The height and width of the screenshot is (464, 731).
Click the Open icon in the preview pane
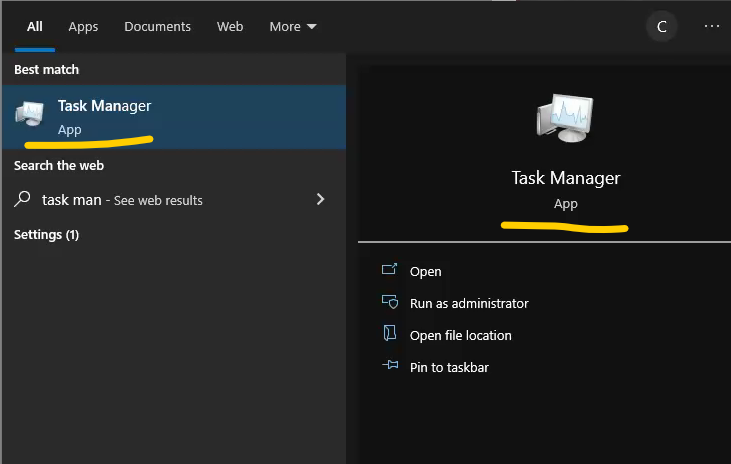390,271
